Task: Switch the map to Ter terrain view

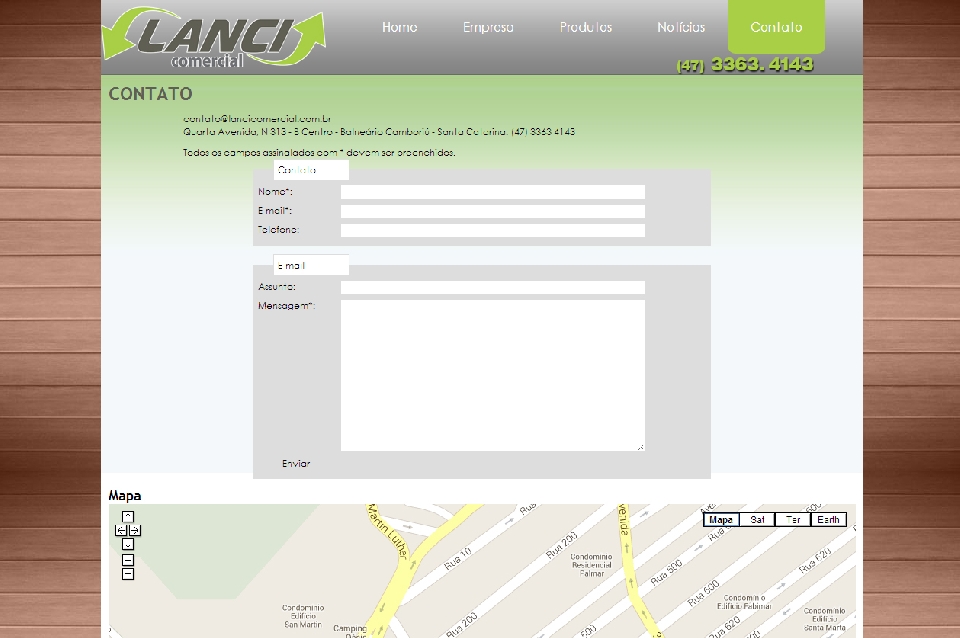Action: pos(792,520)
